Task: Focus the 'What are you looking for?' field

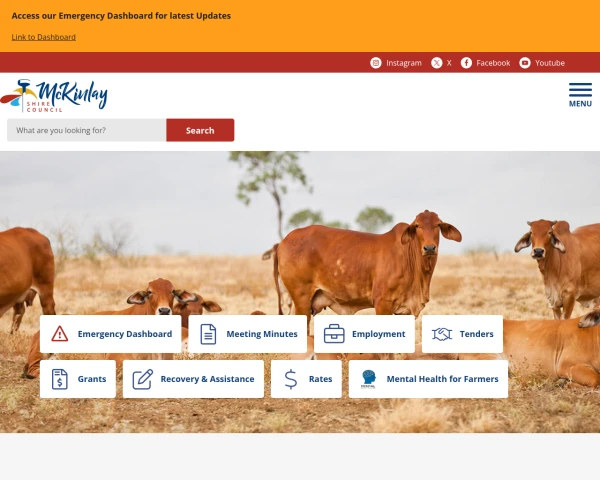Action: pyautogui.click(x=86, y=130)
